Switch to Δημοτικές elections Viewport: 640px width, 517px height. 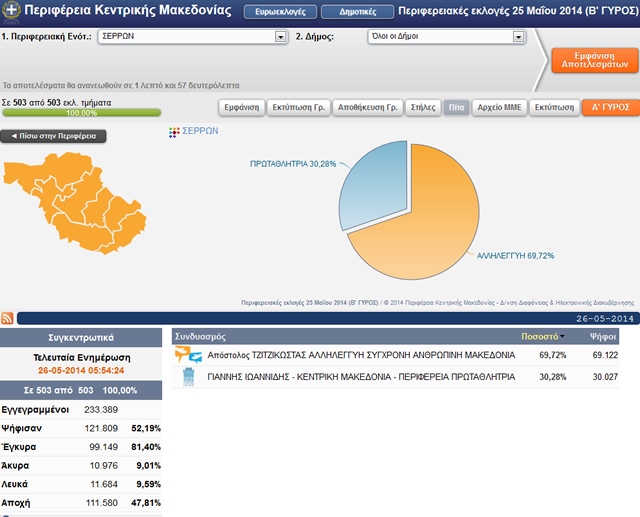pyautogui.click(x=350, y=12)
